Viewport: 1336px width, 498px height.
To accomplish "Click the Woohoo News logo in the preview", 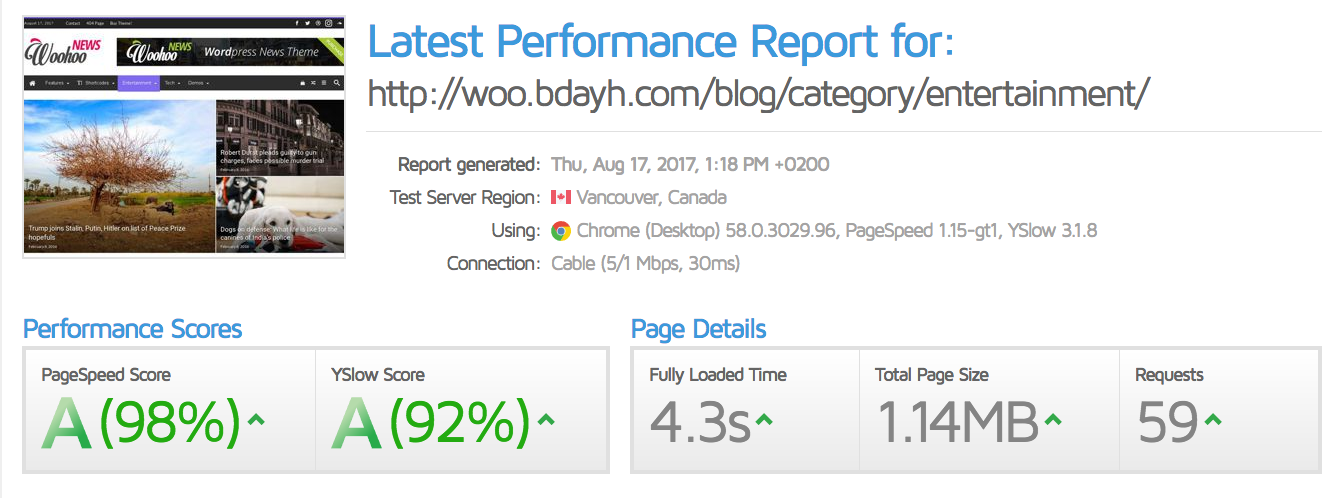I will (x=58, y=52).
